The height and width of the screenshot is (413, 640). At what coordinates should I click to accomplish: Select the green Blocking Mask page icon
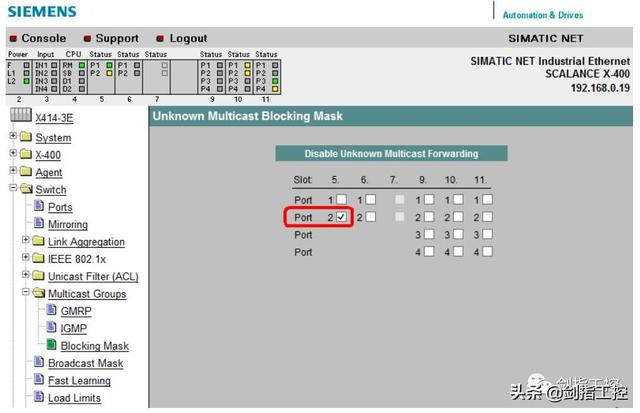click(51, 344)
